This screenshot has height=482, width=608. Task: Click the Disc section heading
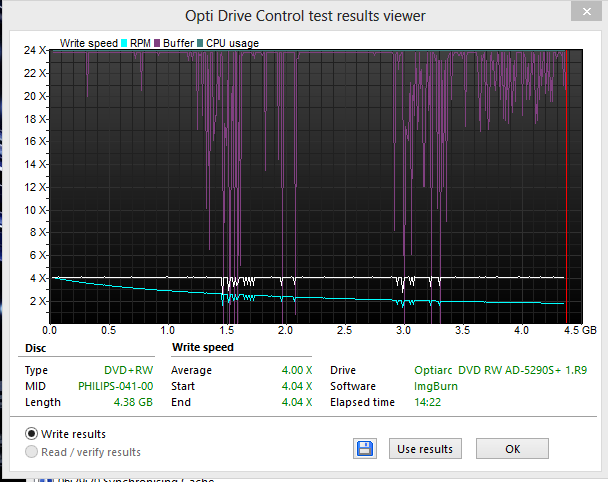point(35,348)
